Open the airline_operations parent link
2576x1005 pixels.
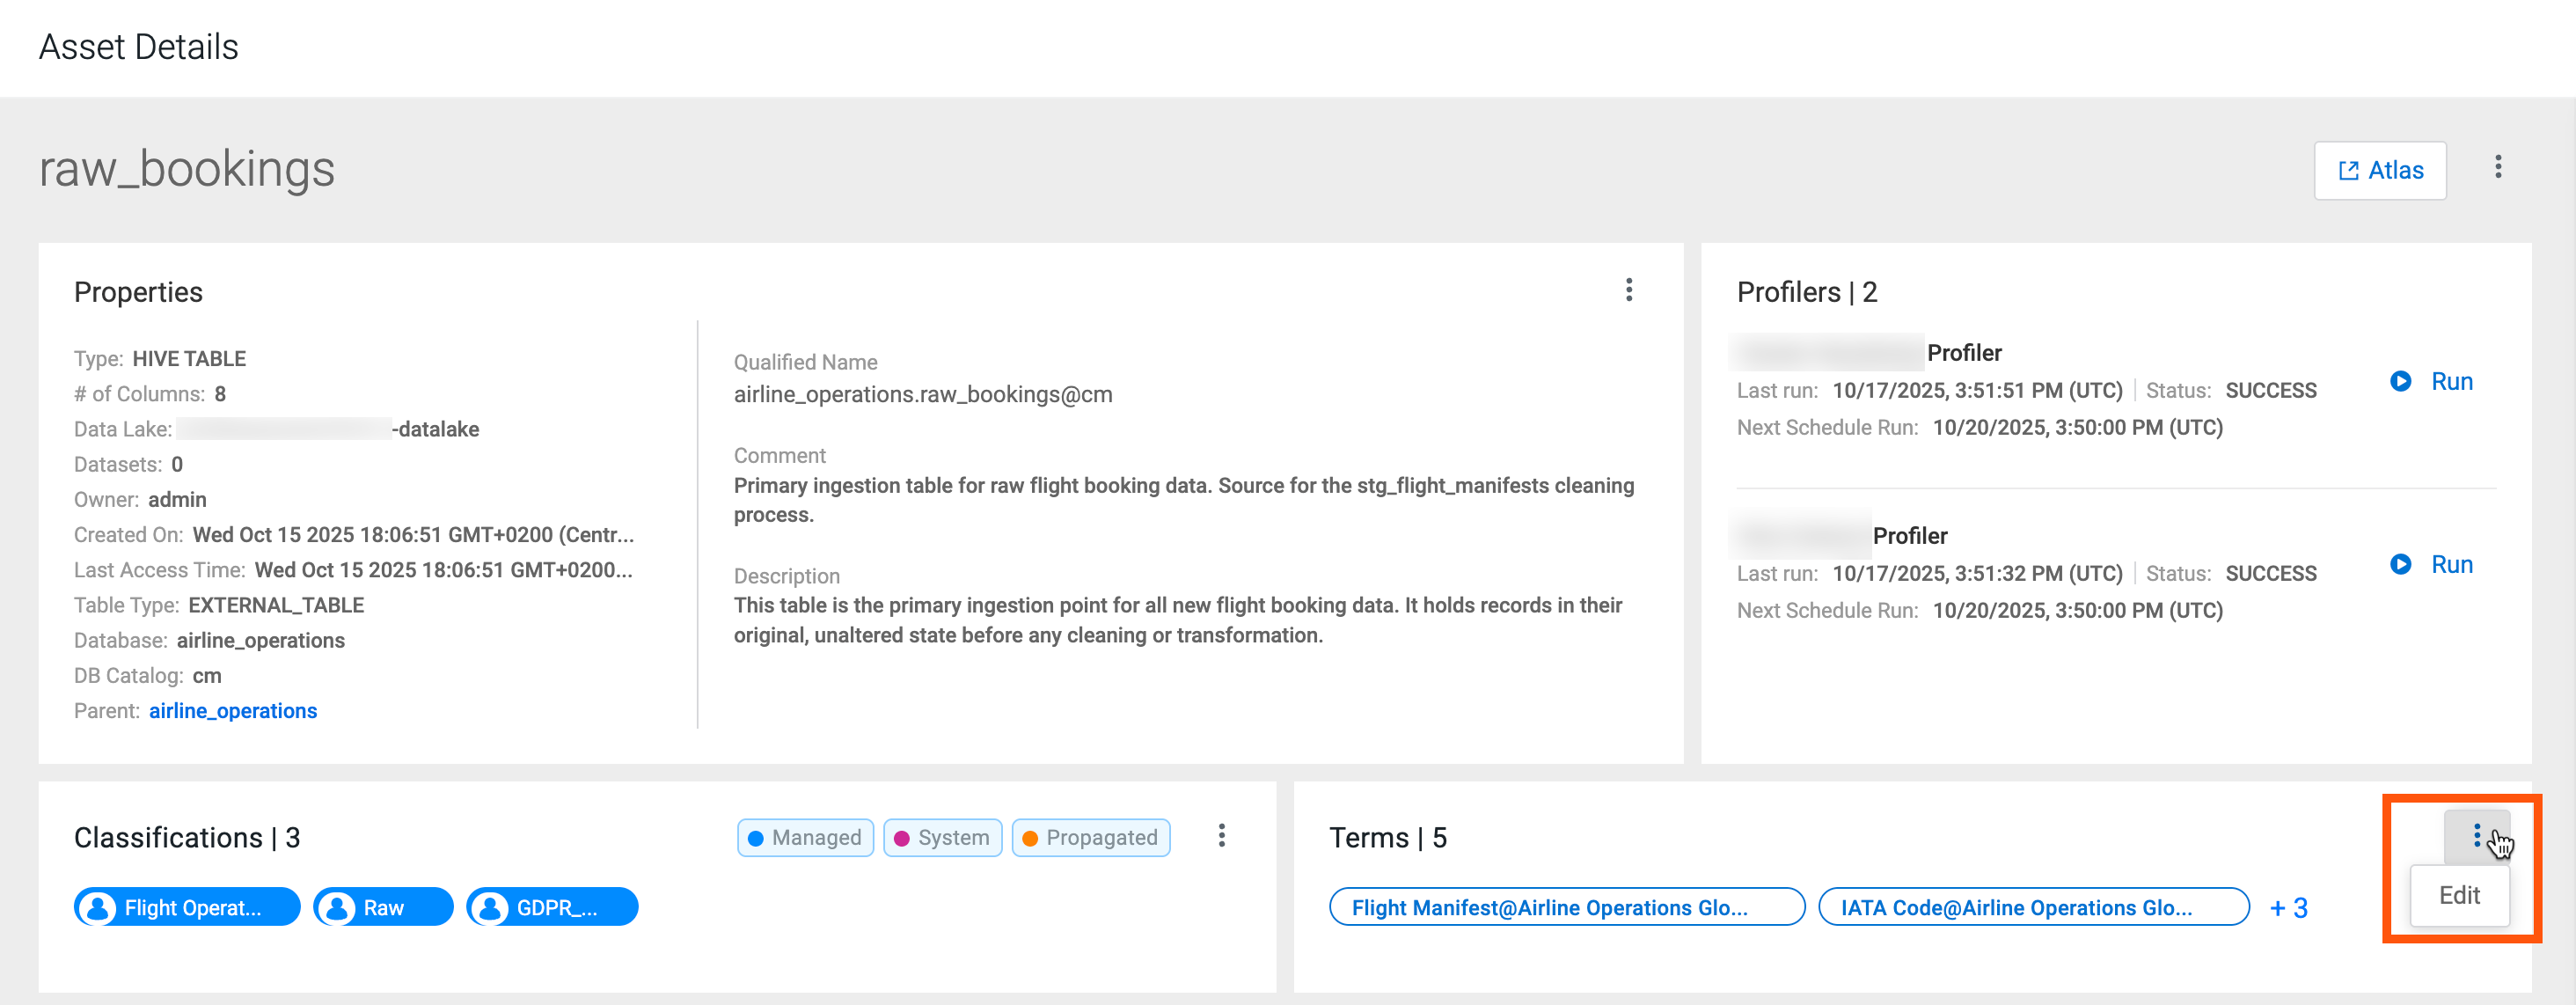[x=233, y=711]
